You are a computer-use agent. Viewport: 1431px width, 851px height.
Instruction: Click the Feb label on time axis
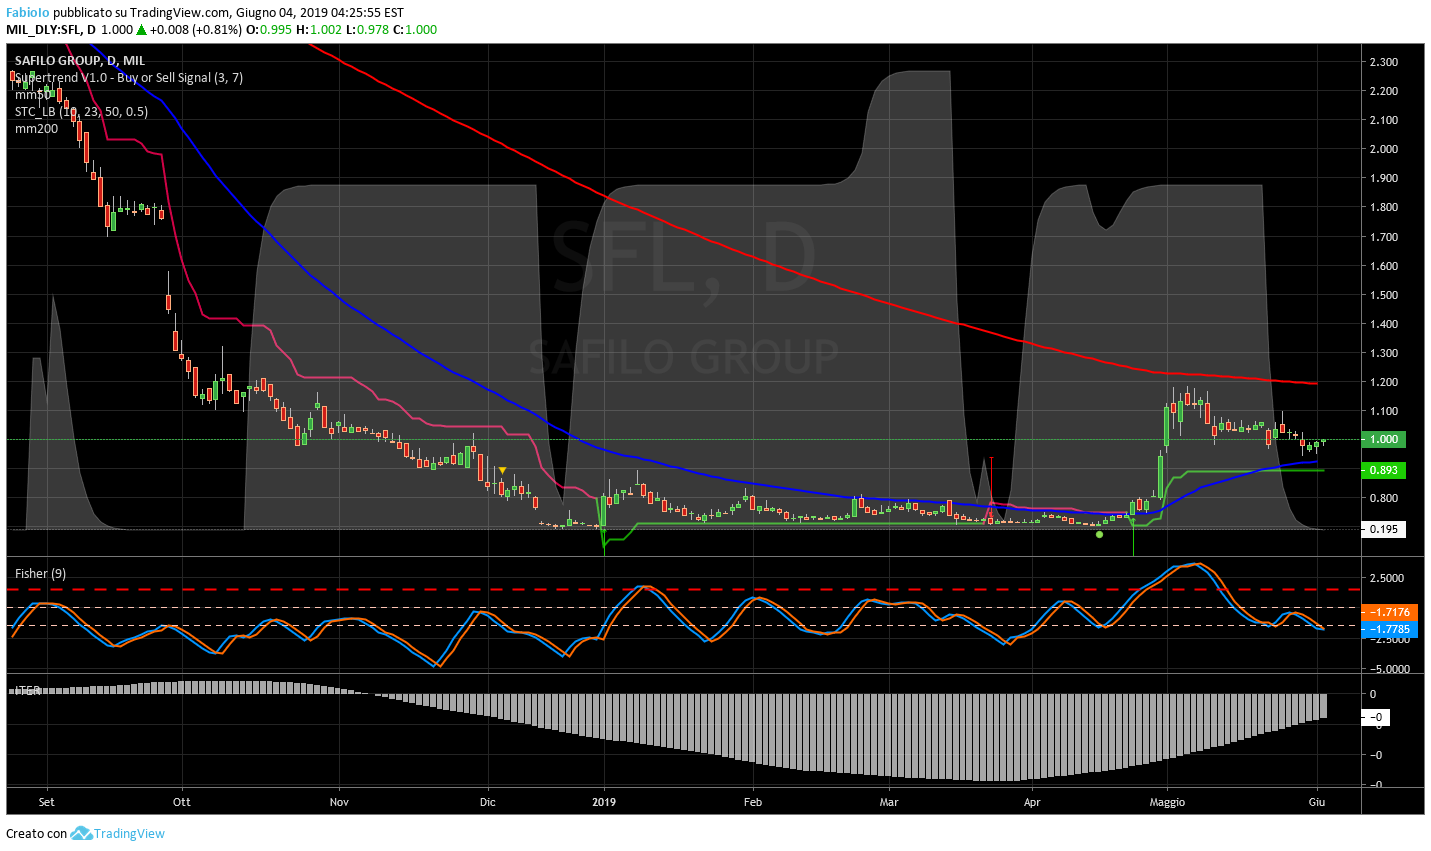pyautogui.click(x=753, y=802)
